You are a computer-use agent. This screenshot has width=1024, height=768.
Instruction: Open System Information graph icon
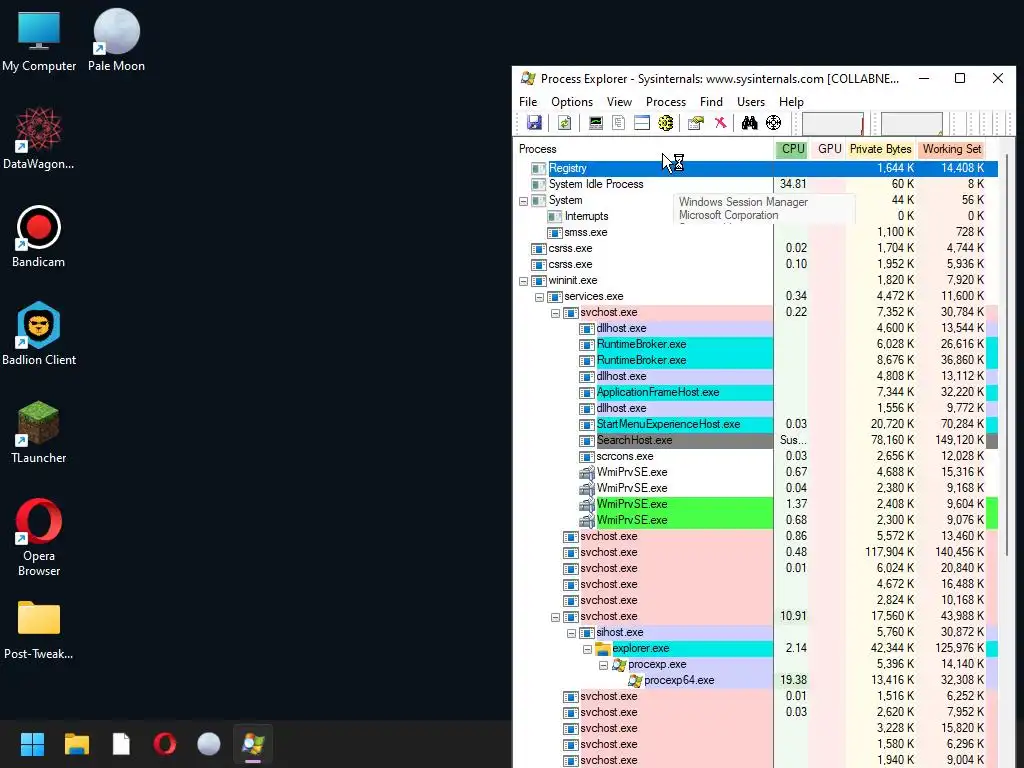[x=596, y=123]
